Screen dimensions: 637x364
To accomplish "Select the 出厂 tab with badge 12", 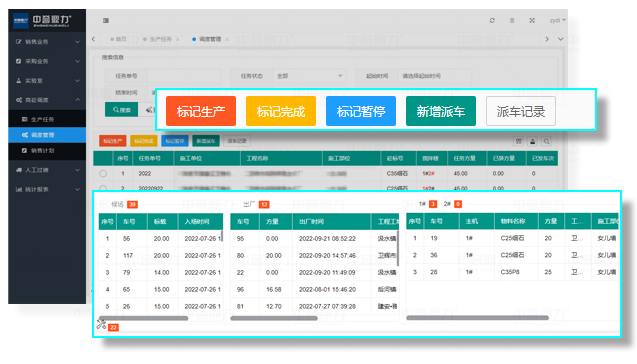I will [256, 204].
